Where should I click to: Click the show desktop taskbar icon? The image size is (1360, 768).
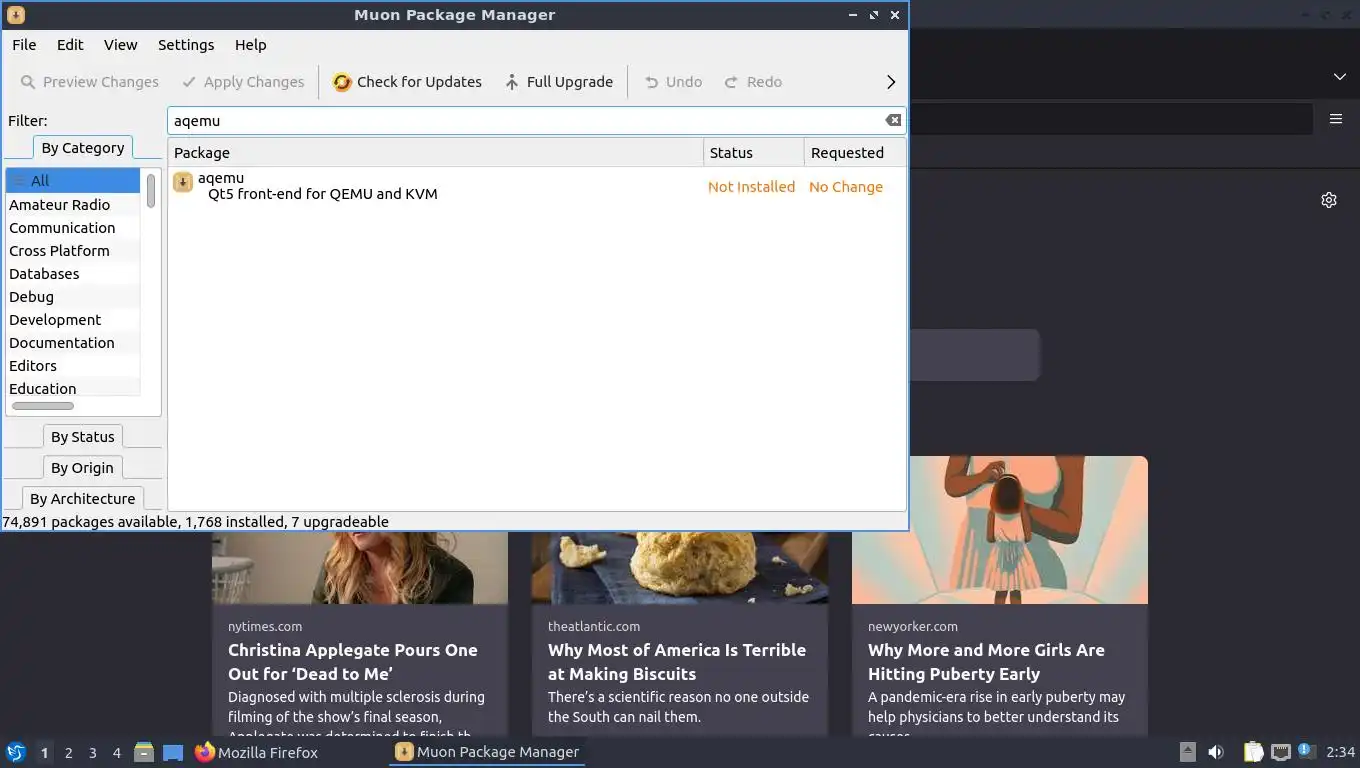coord(173,752)
